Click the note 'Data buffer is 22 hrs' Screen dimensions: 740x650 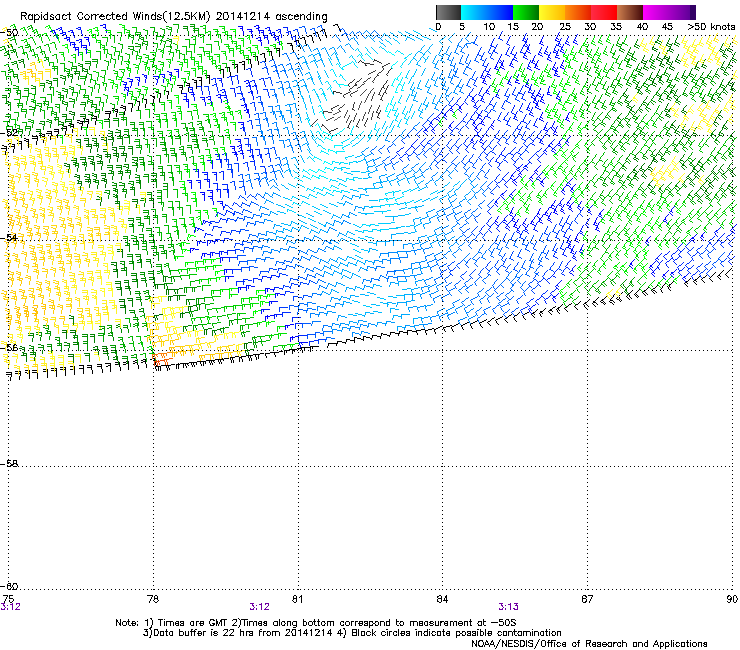[x=202, y=633]
